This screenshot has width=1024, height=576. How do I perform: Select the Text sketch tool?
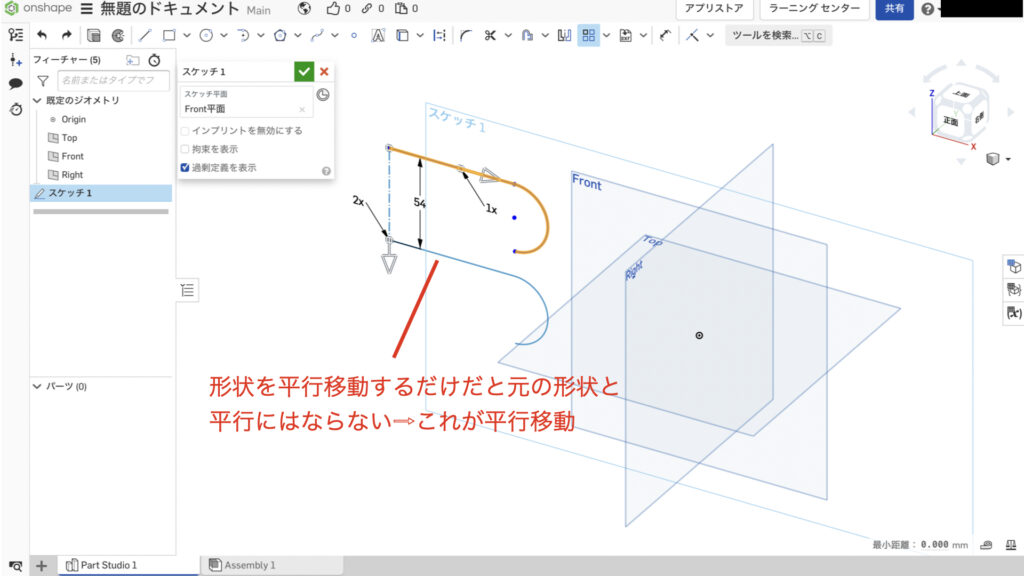point(378,35)
